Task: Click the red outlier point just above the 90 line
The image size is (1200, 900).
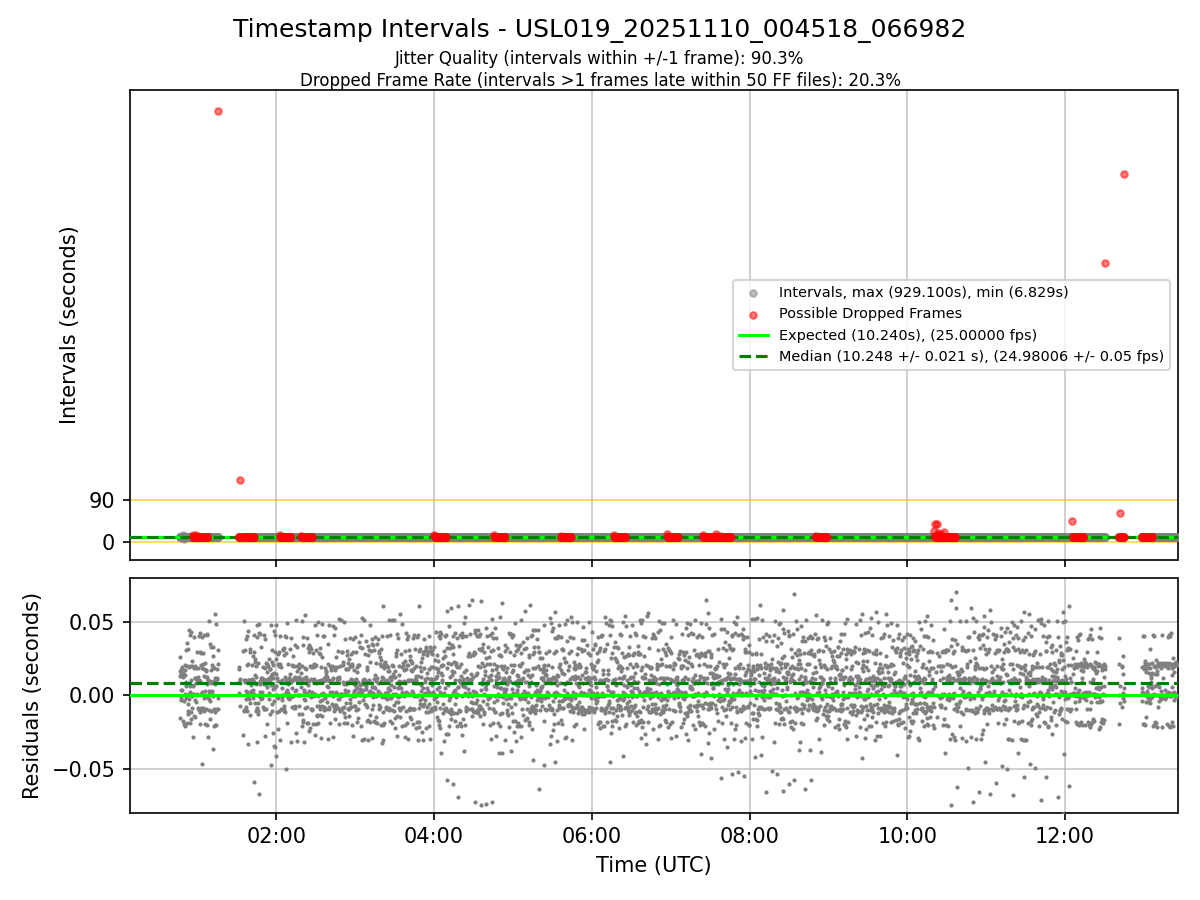Action: (240, 480)
